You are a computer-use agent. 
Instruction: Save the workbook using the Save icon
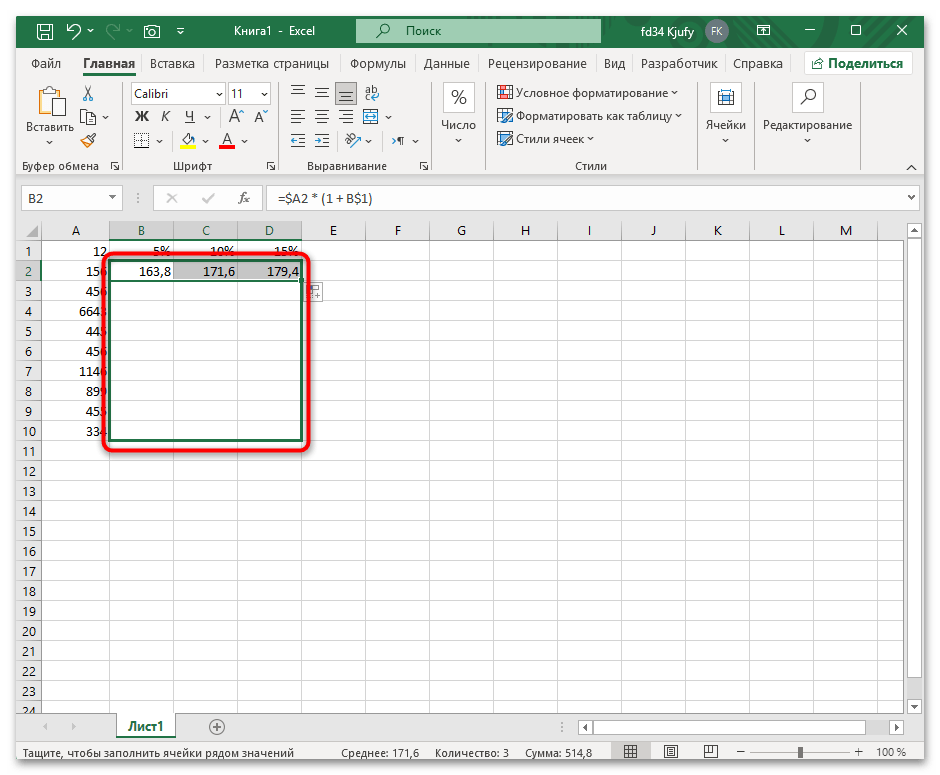point(45,31)
